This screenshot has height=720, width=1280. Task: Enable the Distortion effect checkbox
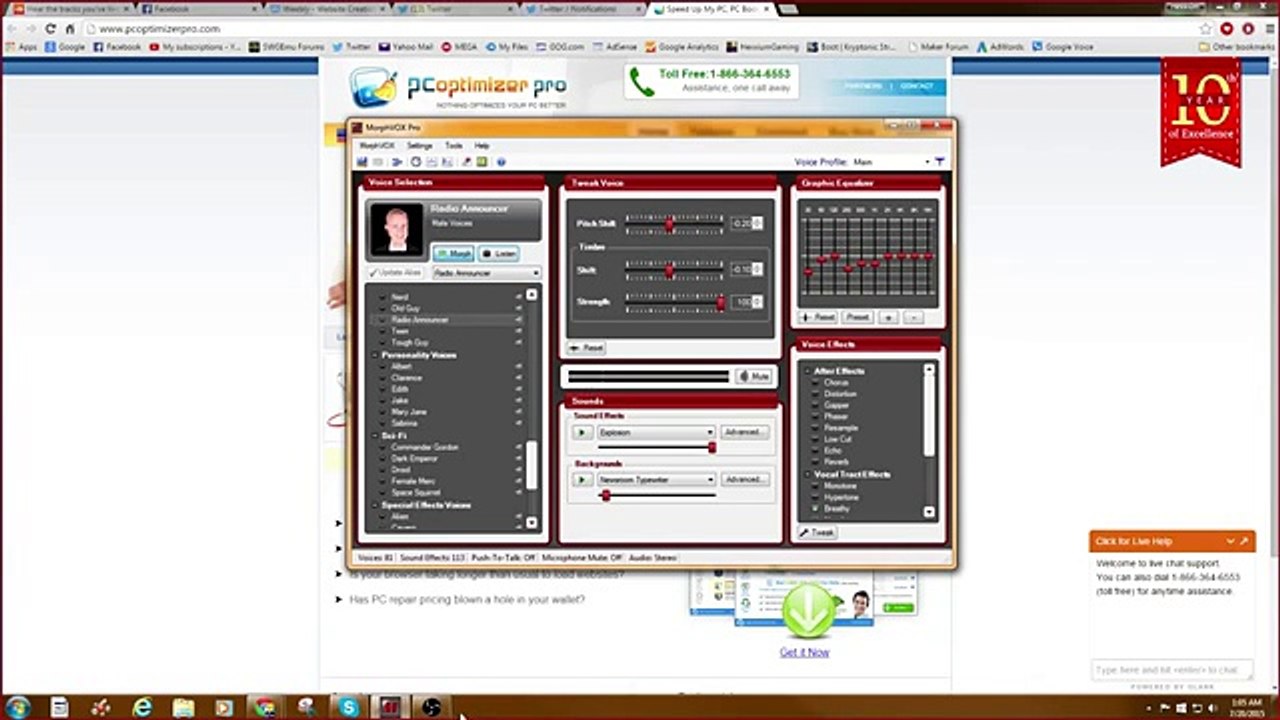tap(816, 394)
